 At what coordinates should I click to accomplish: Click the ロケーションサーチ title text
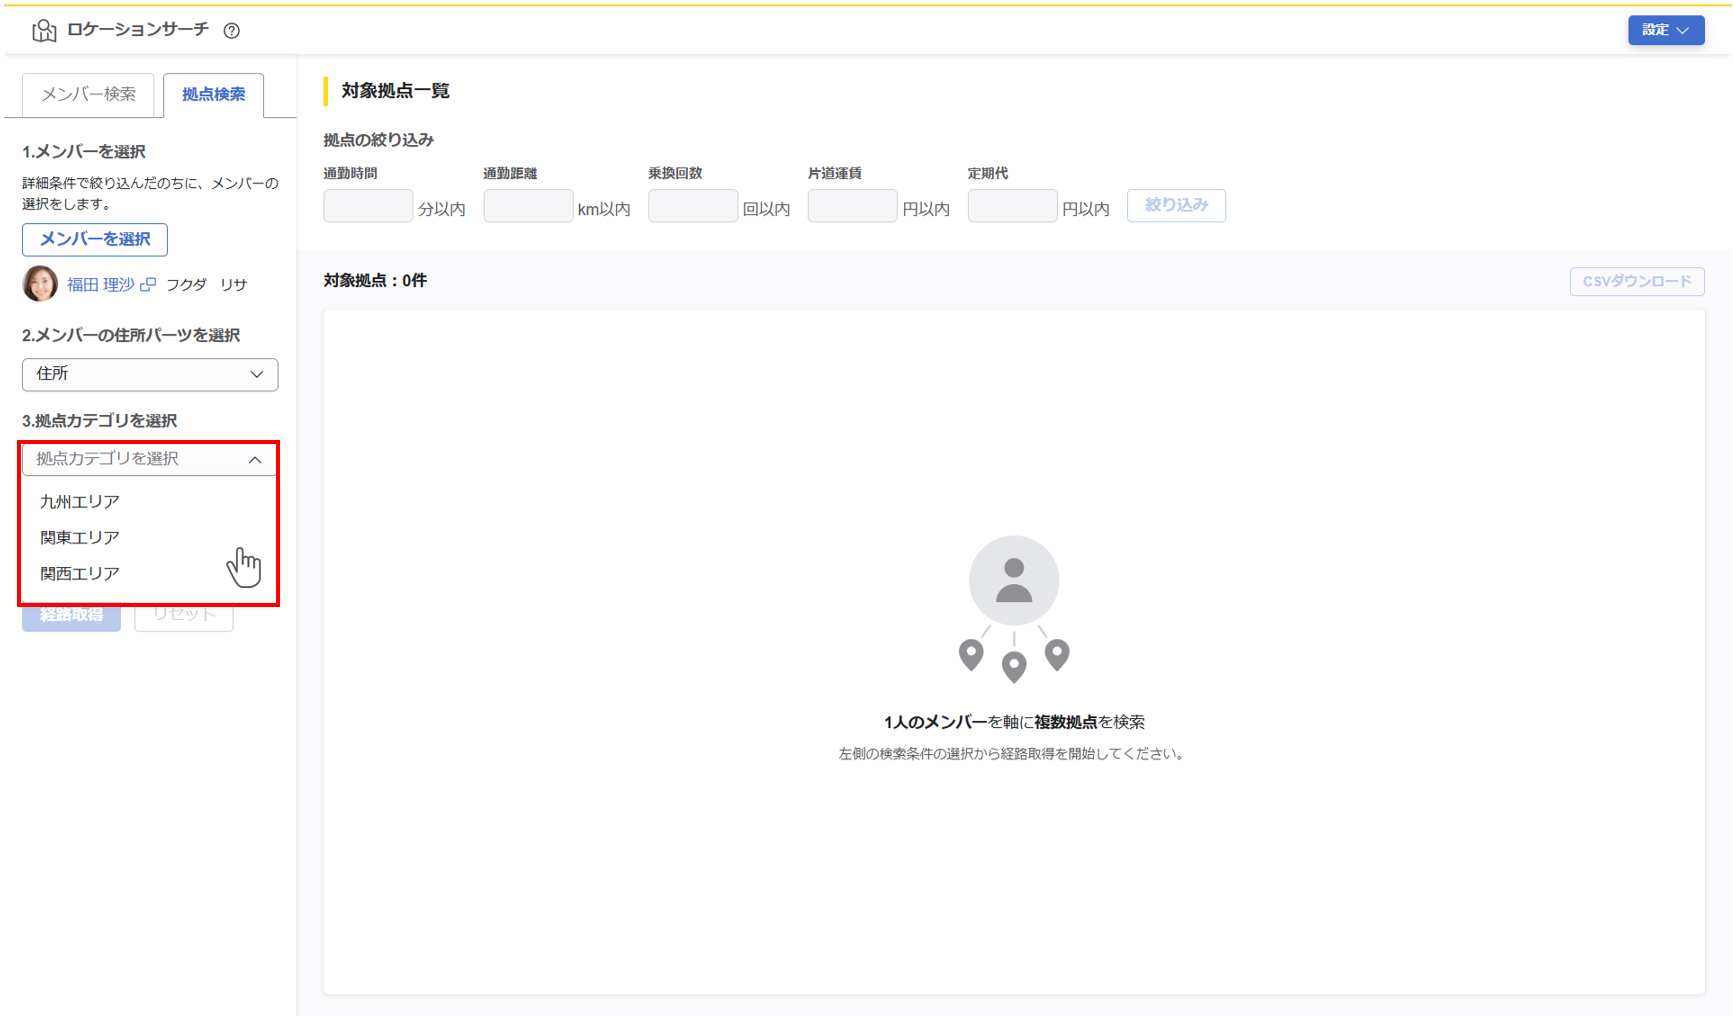[x=138, y=30]
